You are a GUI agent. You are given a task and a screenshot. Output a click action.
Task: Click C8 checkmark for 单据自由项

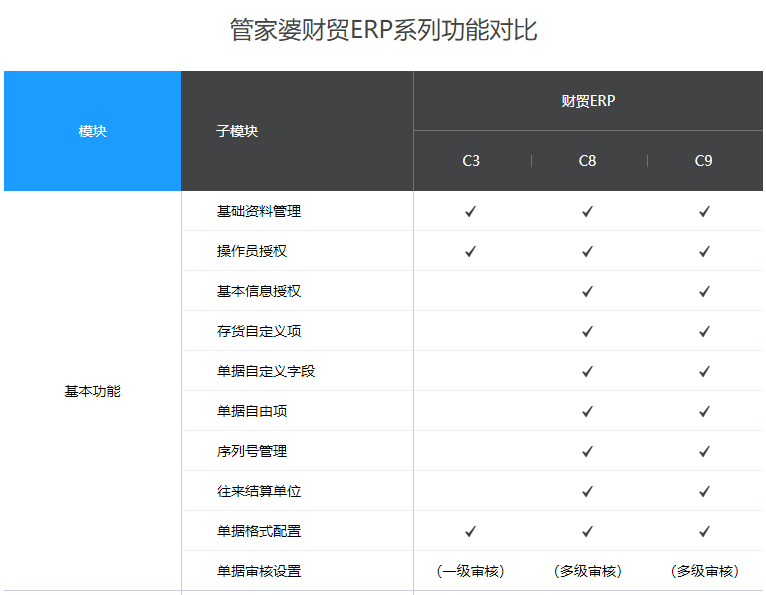(587, 411)
